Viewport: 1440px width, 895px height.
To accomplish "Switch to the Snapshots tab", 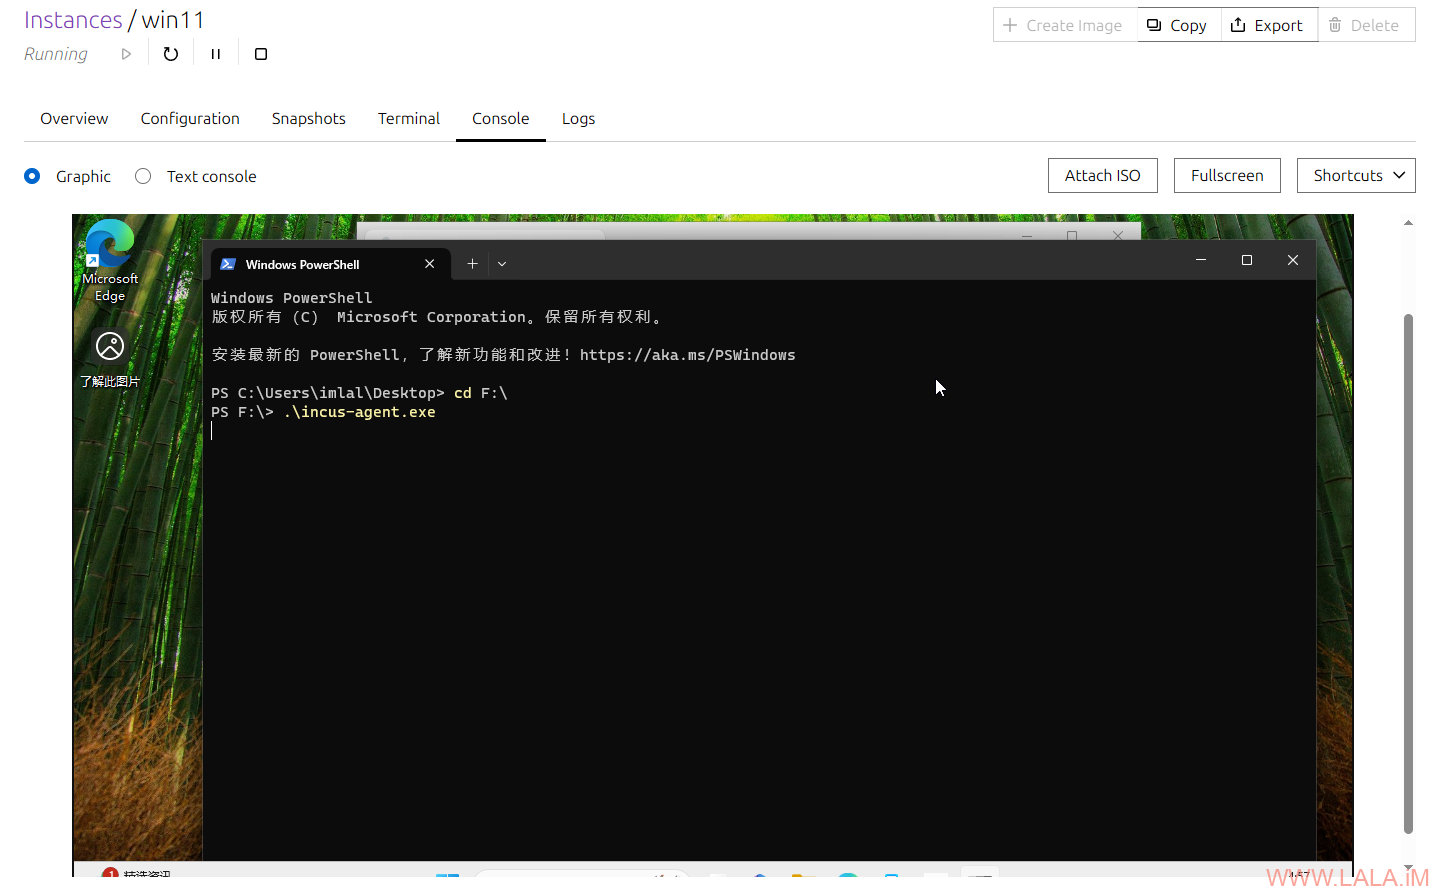I will (x=308, y=119).
